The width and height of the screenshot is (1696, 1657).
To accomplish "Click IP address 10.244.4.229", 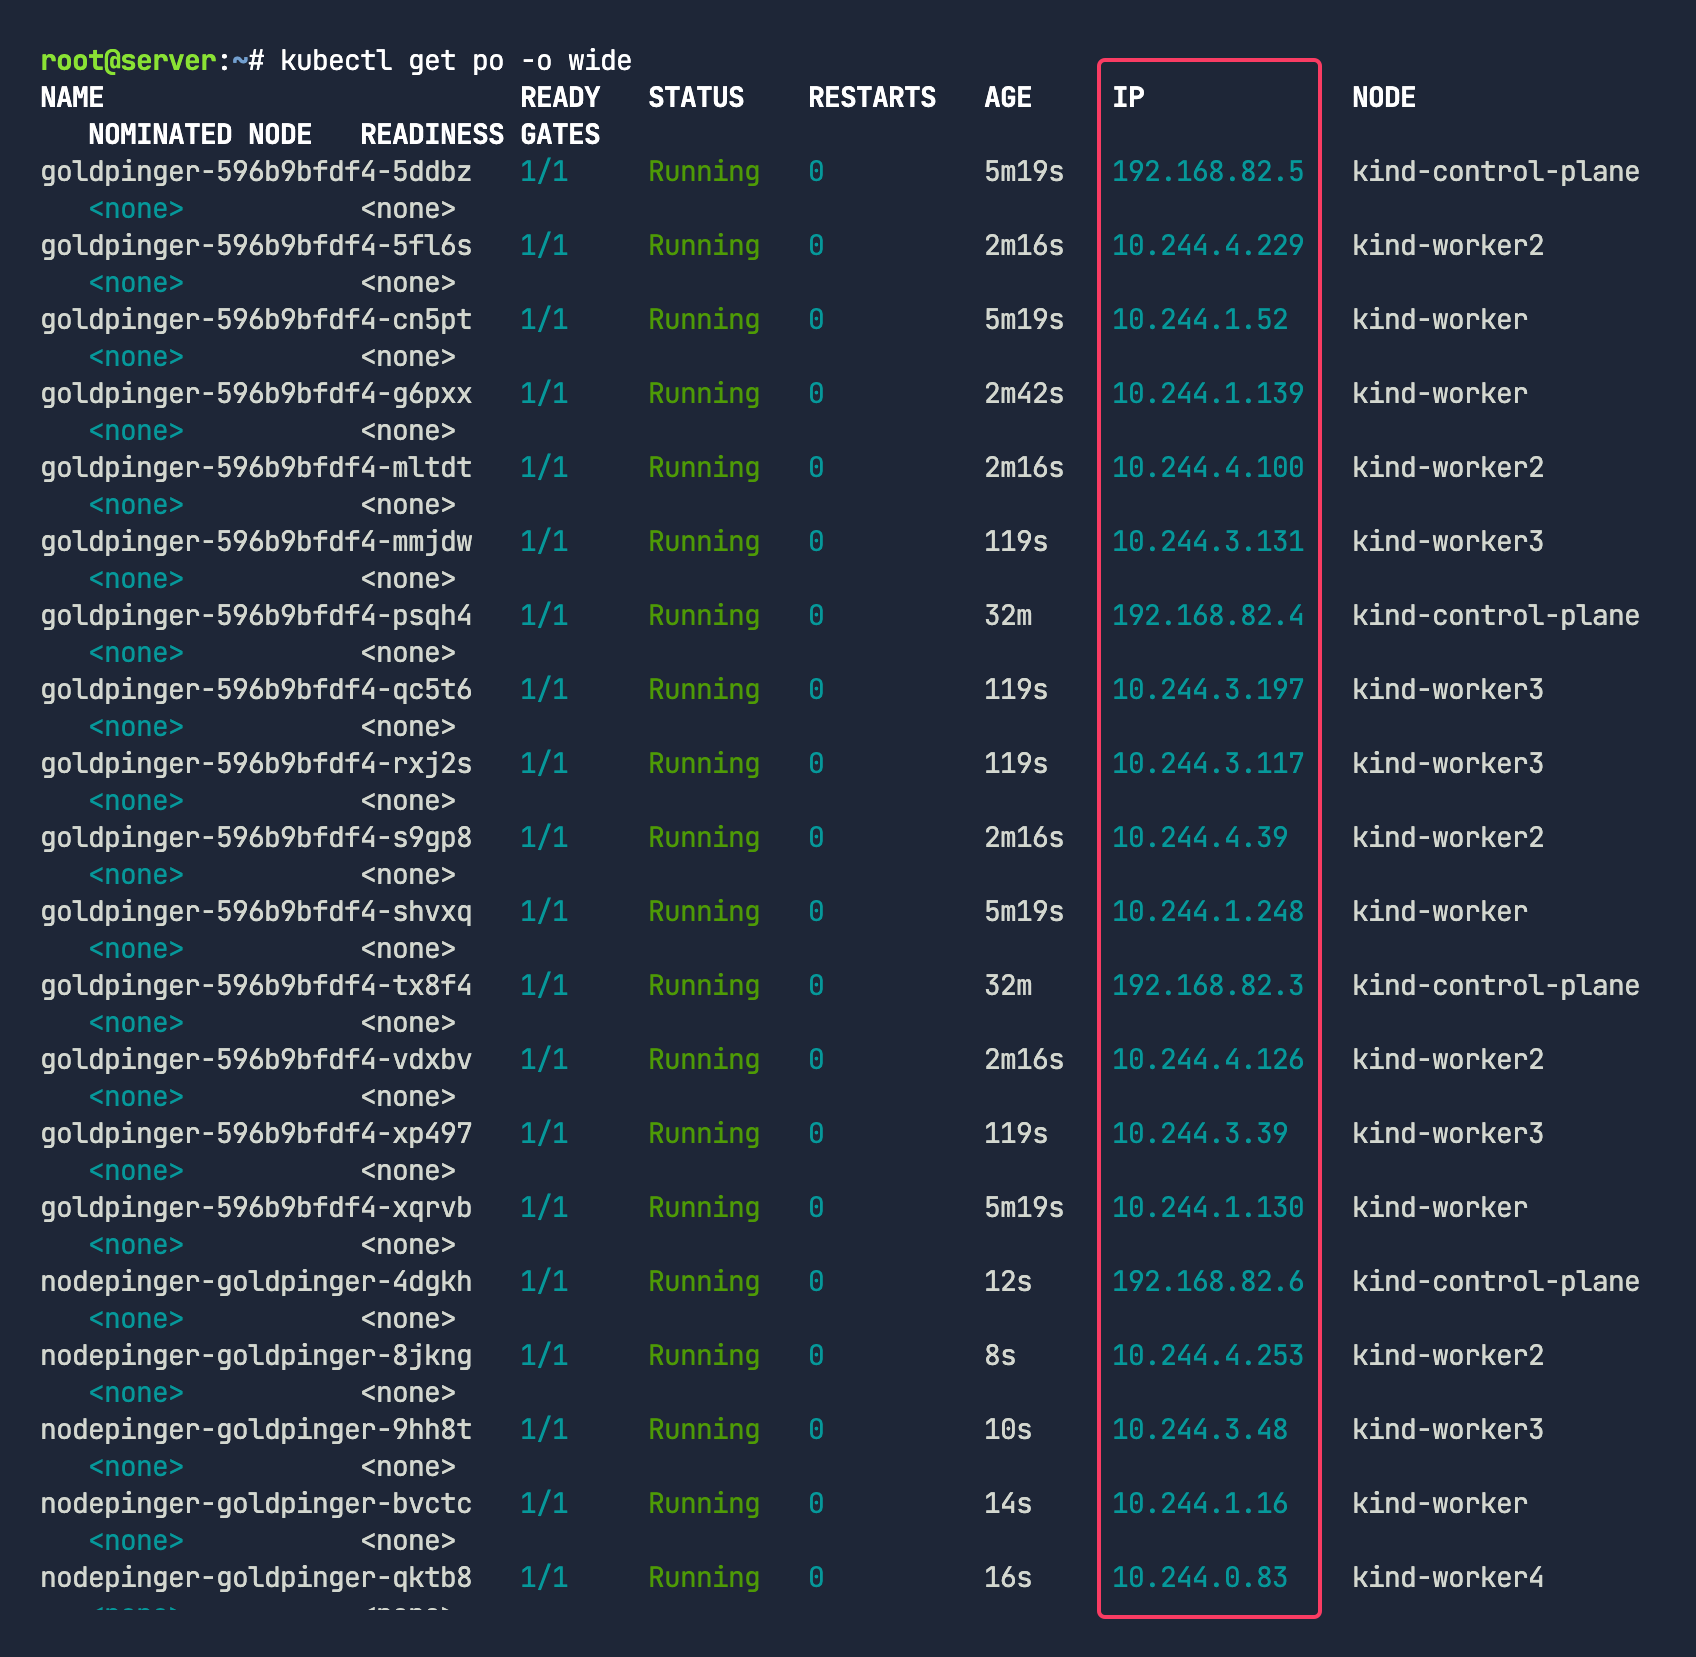I will tap(1208, 246).
